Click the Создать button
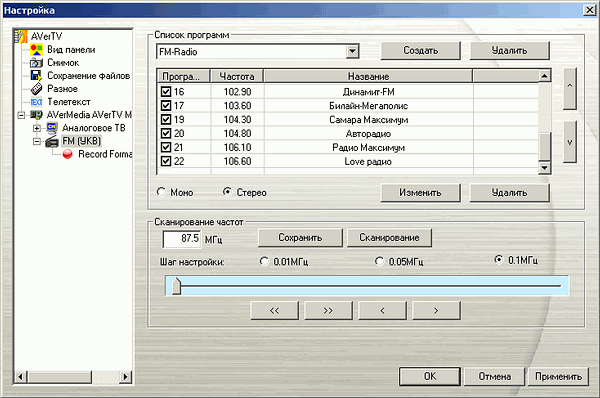The height and width of the screenshot is (398, 600). point(421,51)
